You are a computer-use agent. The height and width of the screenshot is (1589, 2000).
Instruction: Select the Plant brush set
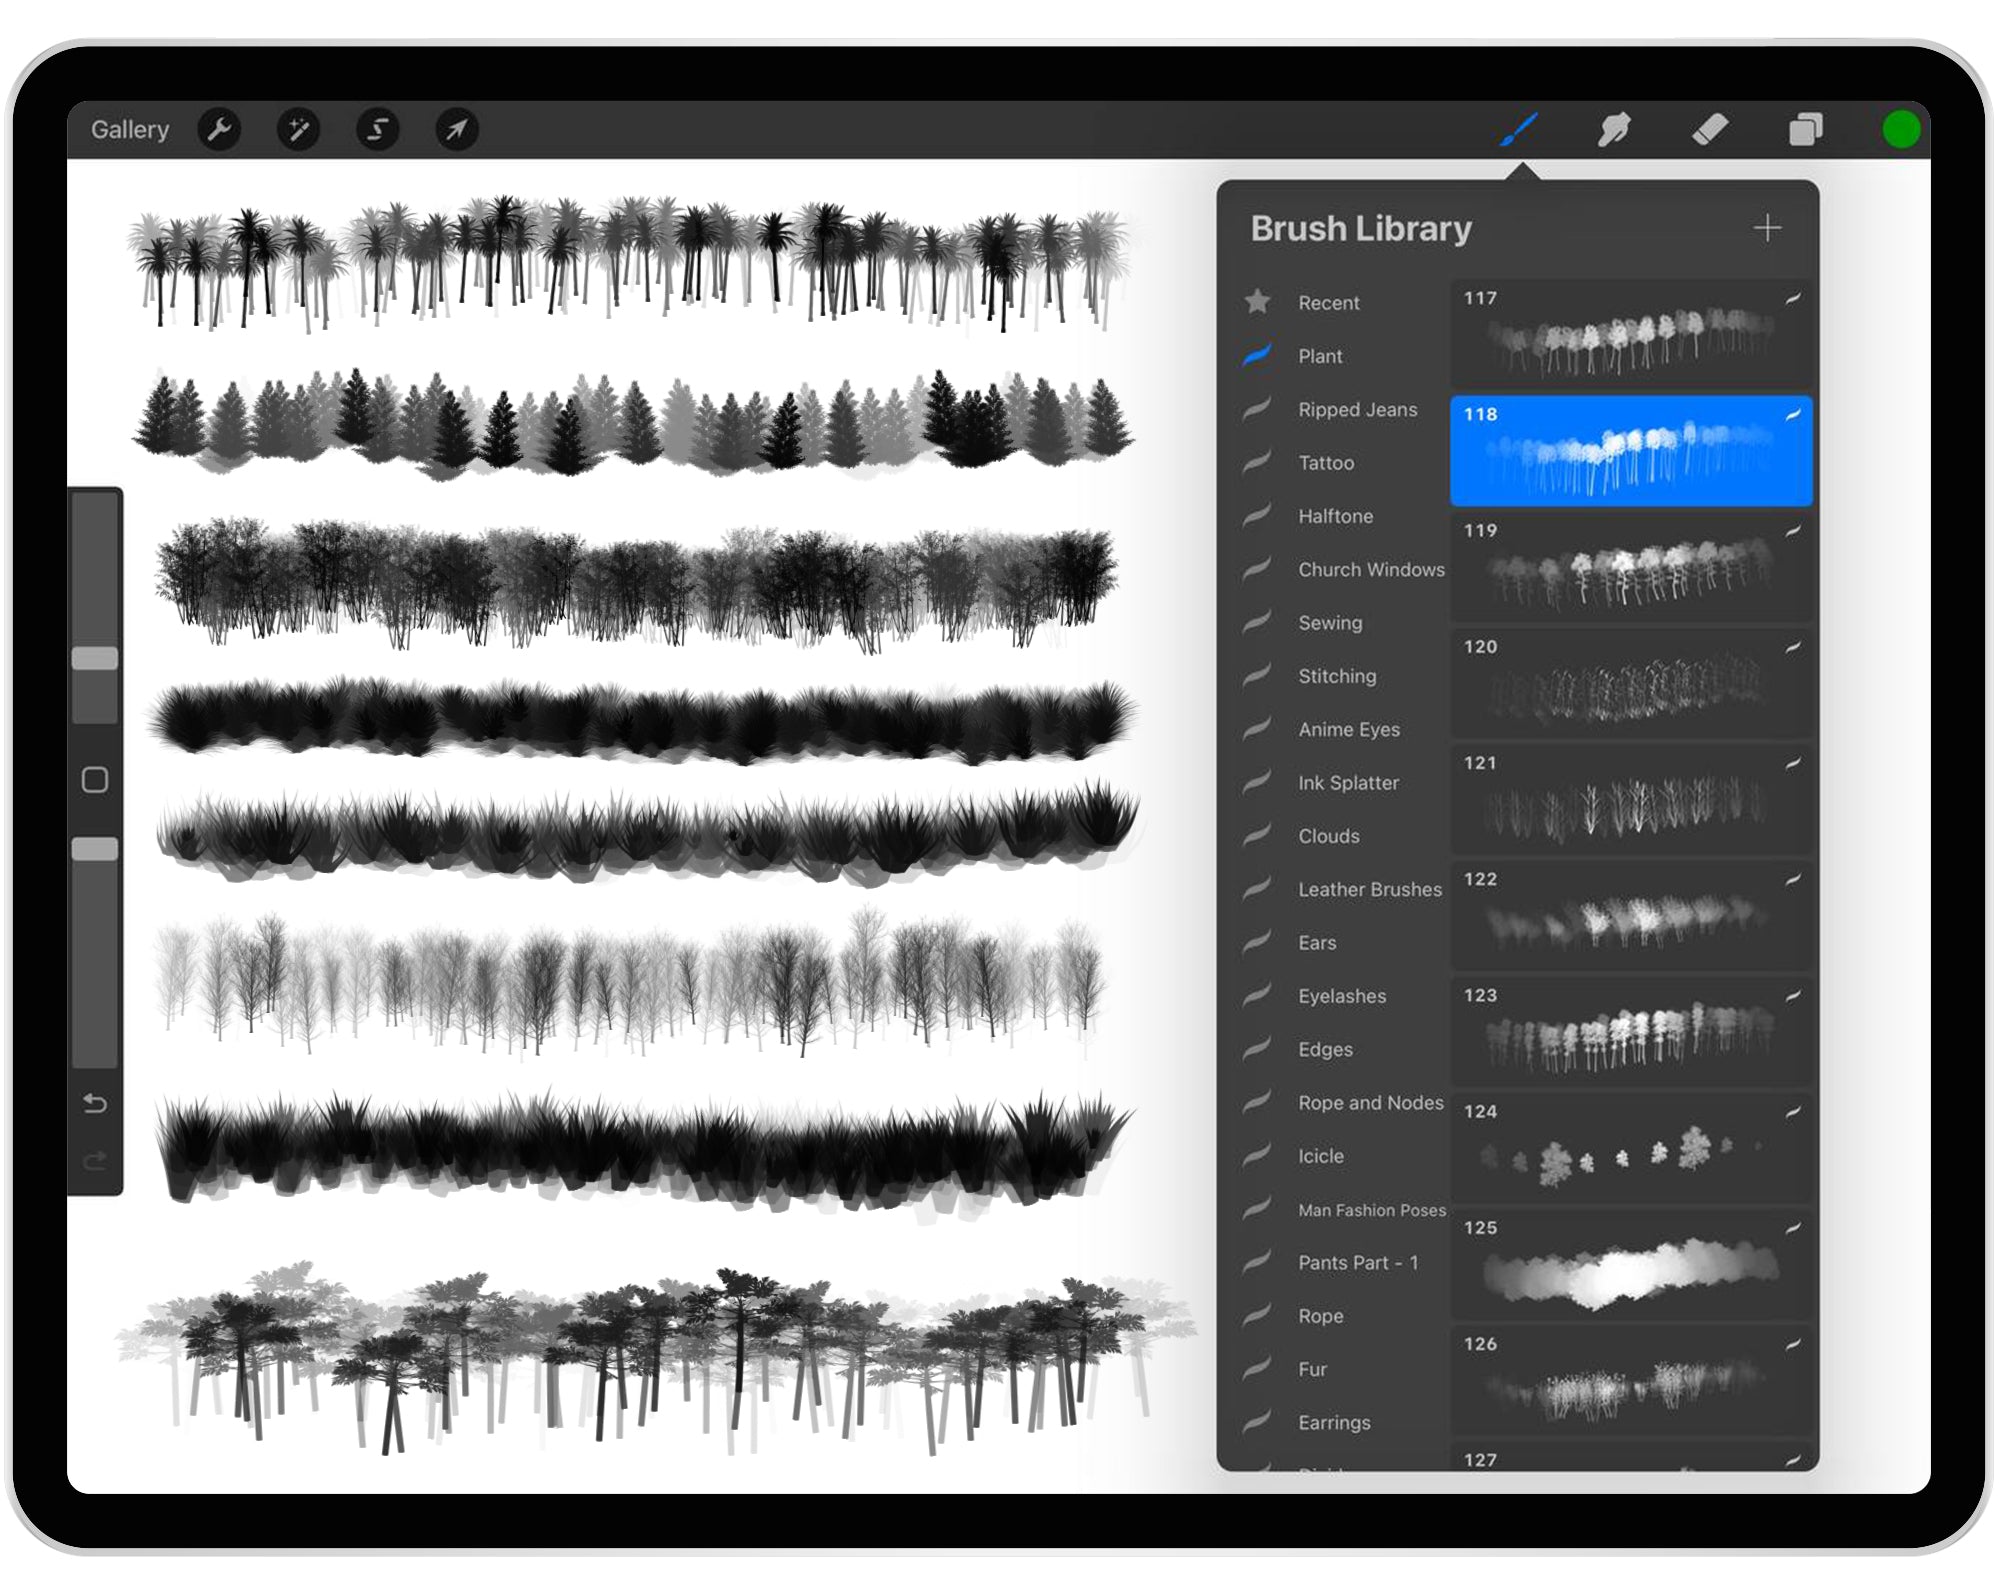[x=1322, y=356]
